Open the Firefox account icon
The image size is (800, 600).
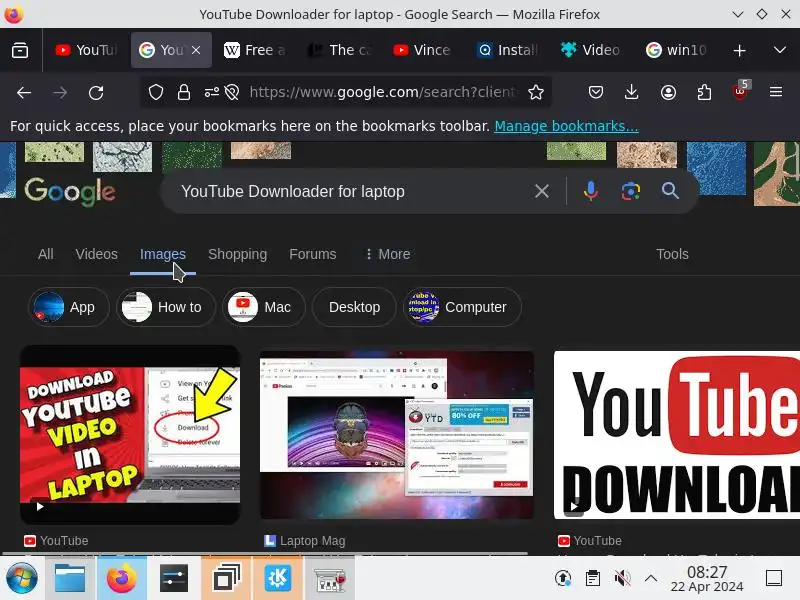point(668,92)
